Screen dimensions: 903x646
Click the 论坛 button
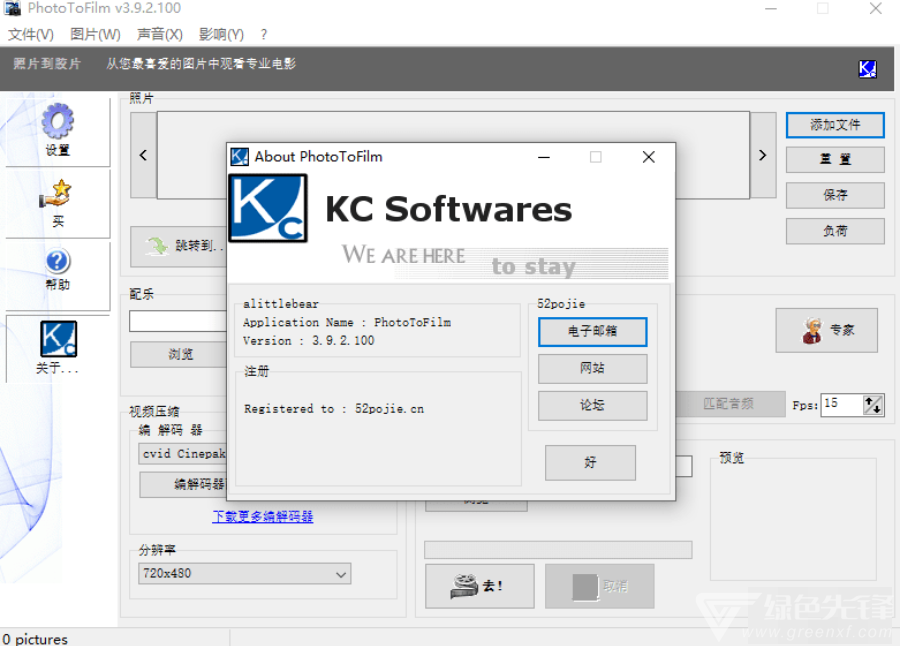(x=593, y=405)
